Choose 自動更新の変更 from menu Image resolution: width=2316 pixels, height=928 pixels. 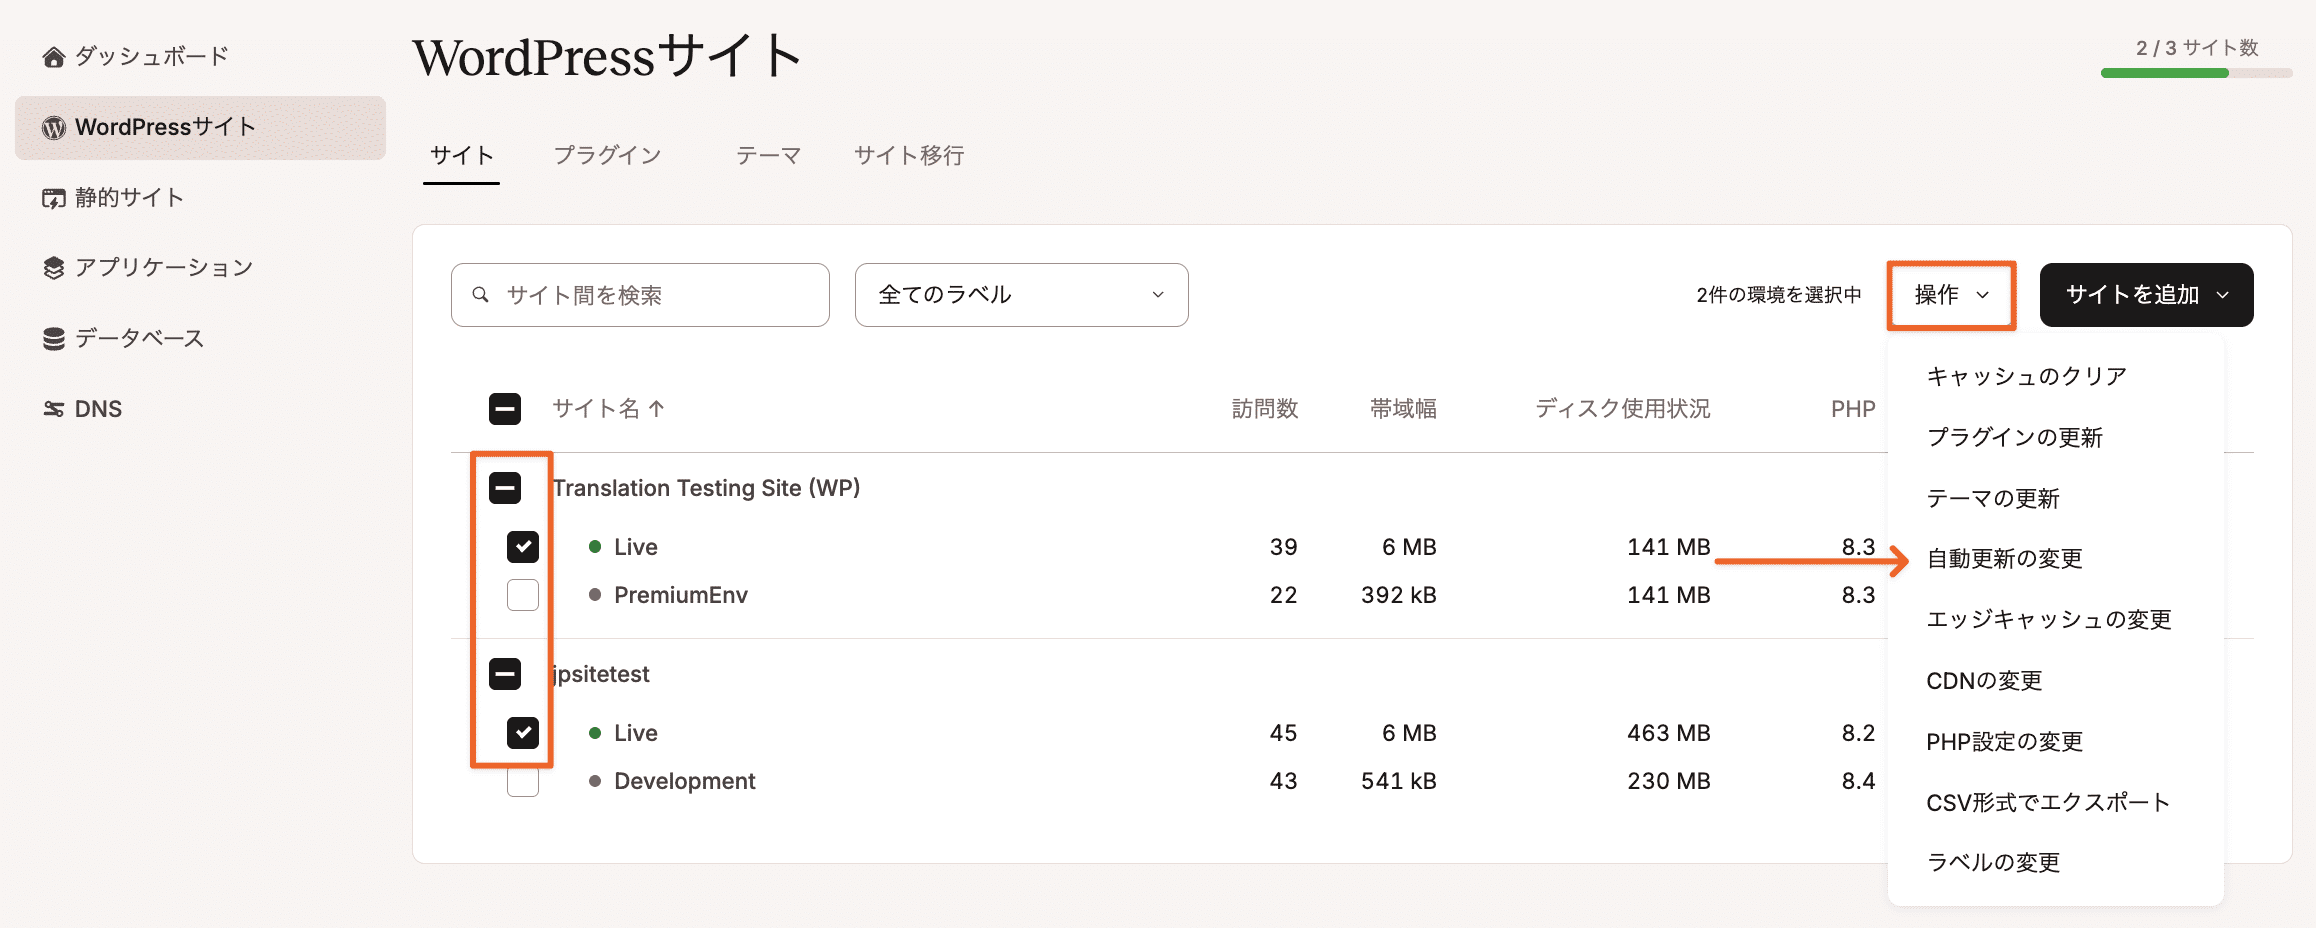[2004, 559]
